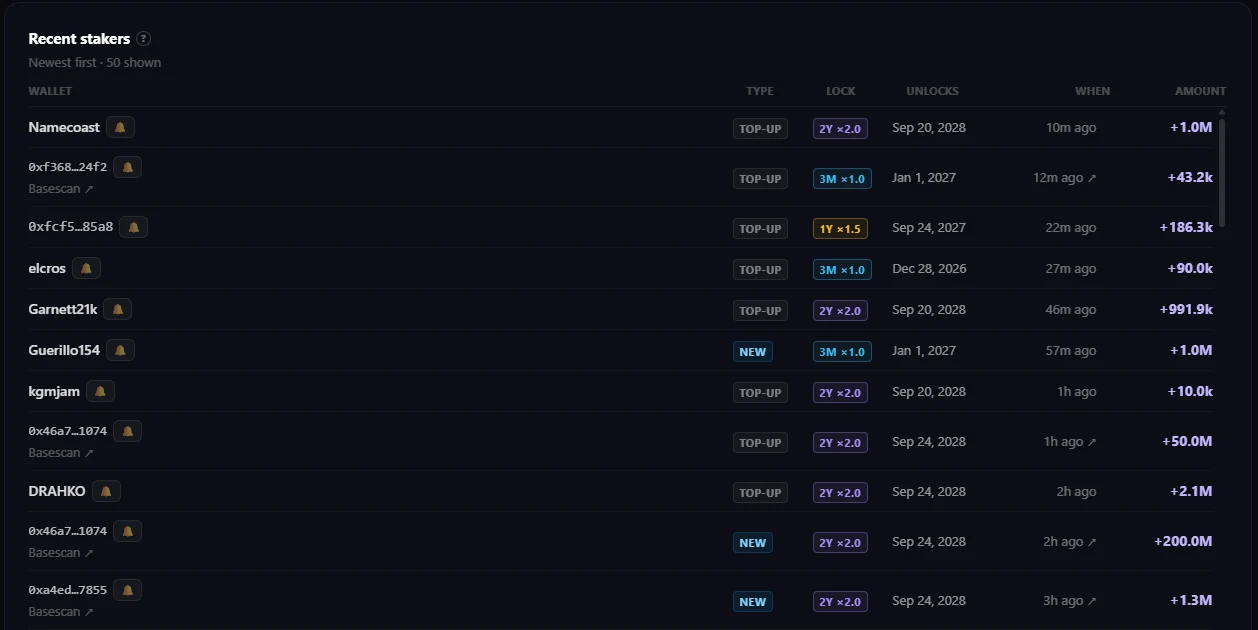Click the bell beside wallet 0xa4ed…7855
1258x630 pixels.
(127, 590)
